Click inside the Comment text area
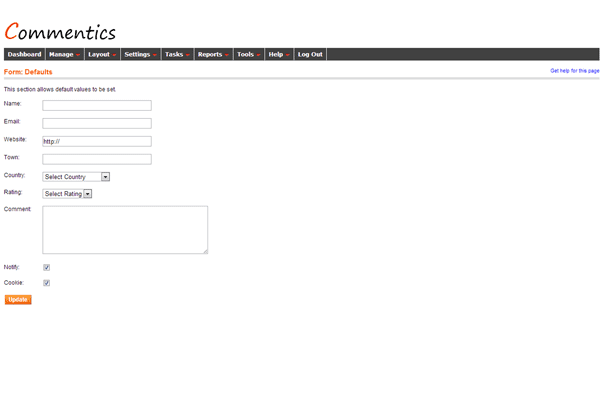This screenshot has height=400, width=600. pos(125,230)
